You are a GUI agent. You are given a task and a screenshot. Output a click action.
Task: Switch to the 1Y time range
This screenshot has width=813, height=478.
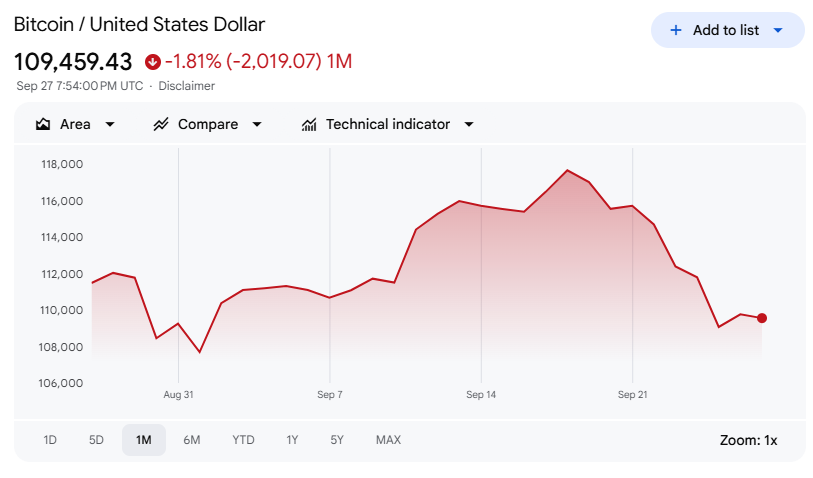(292, 440)
